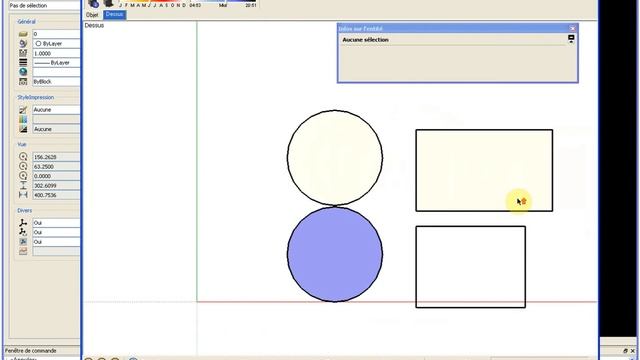Image resolution: width=640 pixels, height=360 pixels.
Task: Select the blue filled circle
Action: pos(335,255)
